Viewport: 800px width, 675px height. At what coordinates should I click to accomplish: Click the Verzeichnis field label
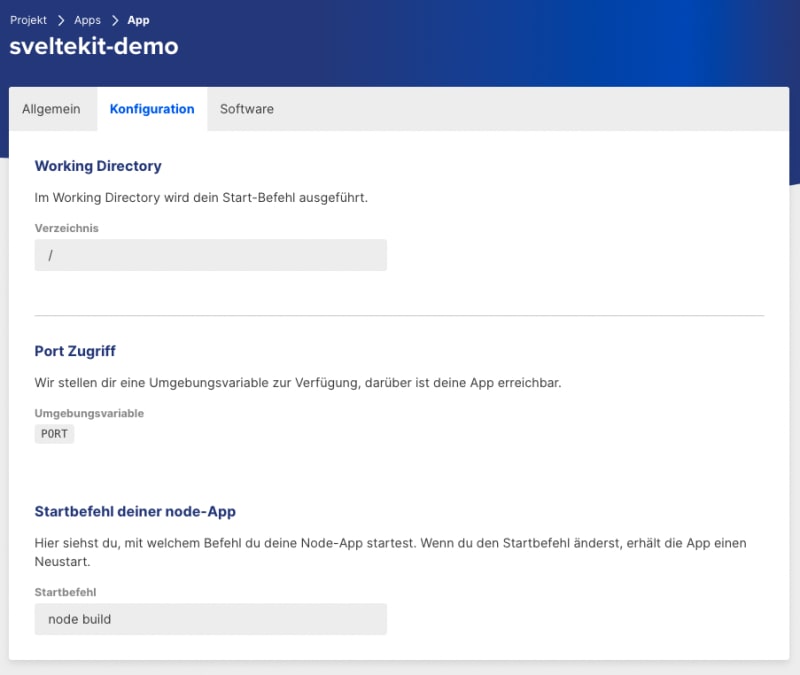pos(66,228)
